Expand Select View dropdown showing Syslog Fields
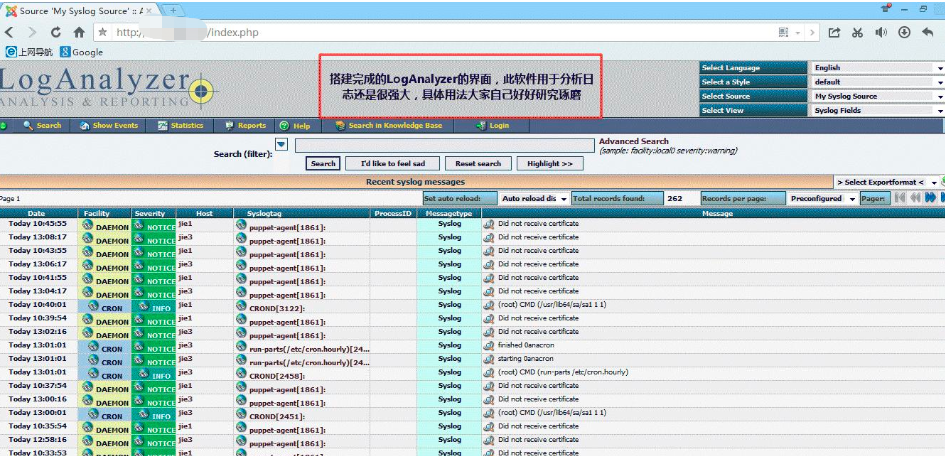The width and height of the screenshot is (945, 456). 878,110
